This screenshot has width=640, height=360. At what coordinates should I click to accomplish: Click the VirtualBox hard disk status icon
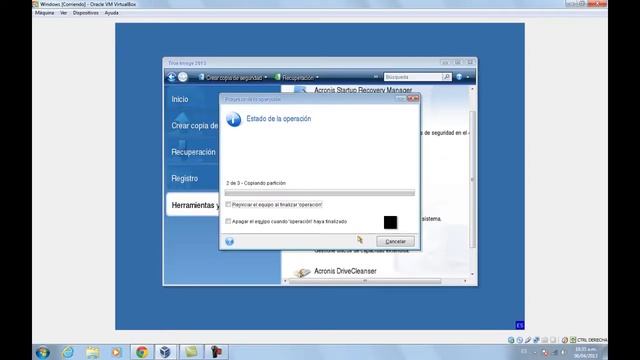point(511,340)
